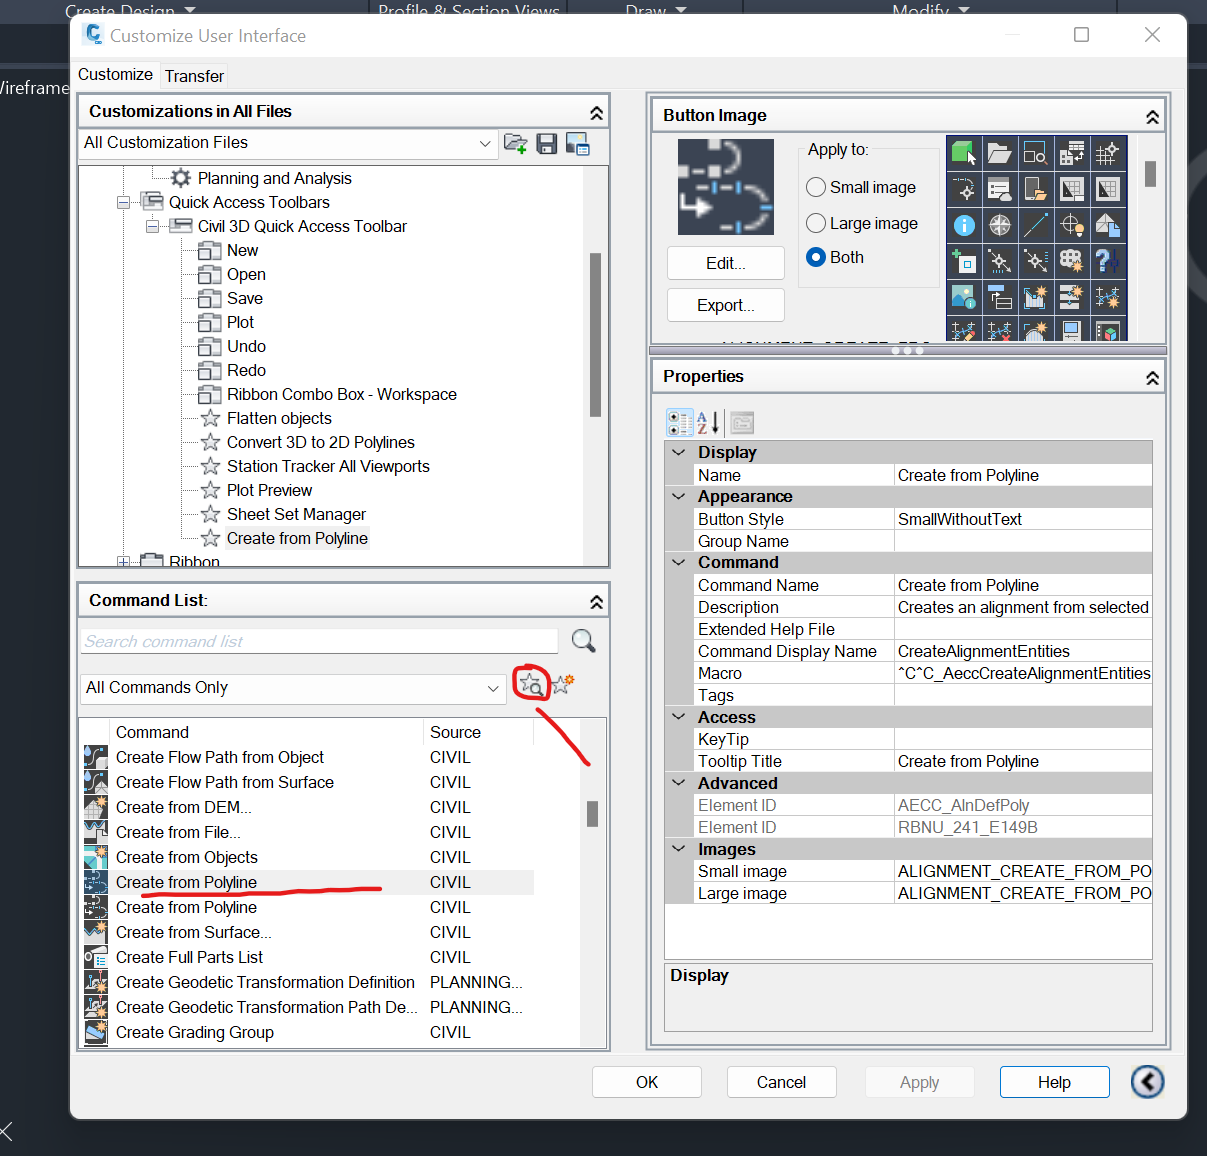Click the Export button in Button Image panel
The height and width of the screenshot is (1156, 1207).
click(726, 305)
